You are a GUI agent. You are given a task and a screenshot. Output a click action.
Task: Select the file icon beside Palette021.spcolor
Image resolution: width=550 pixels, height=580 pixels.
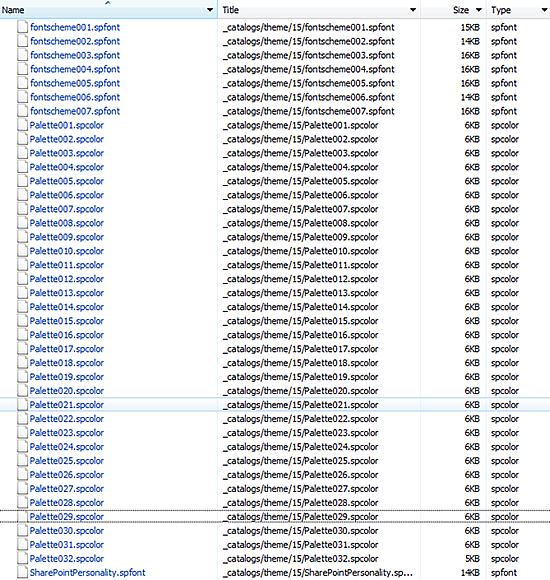click(22, 405)
